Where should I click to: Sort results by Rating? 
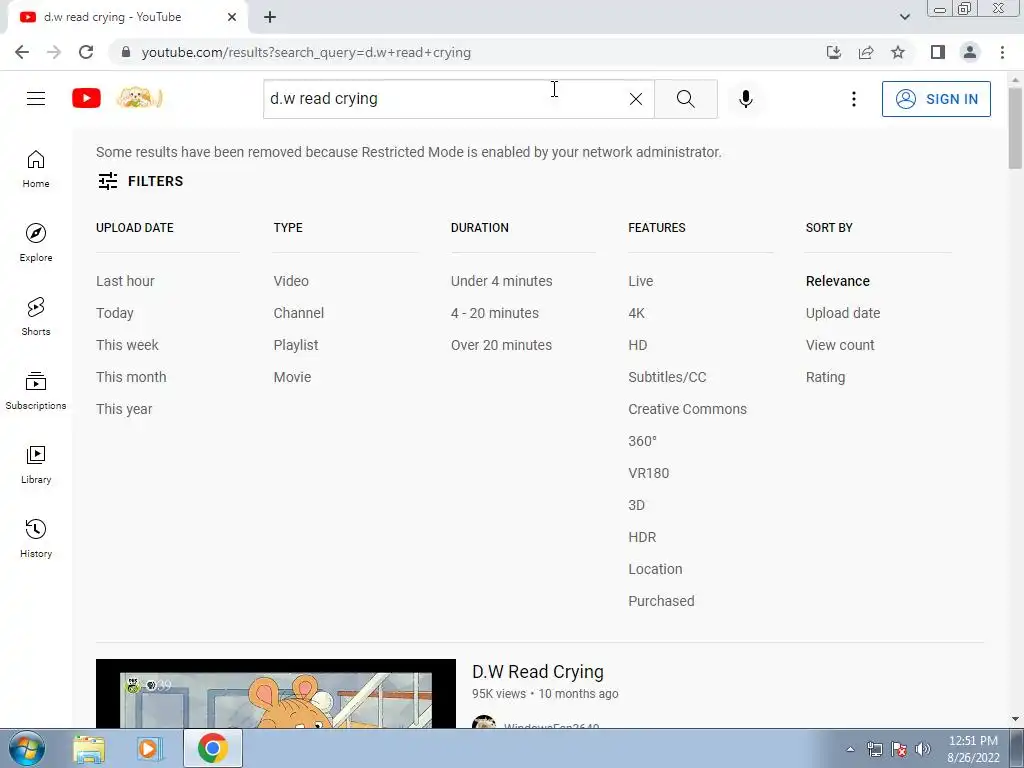tap(825, 377)
